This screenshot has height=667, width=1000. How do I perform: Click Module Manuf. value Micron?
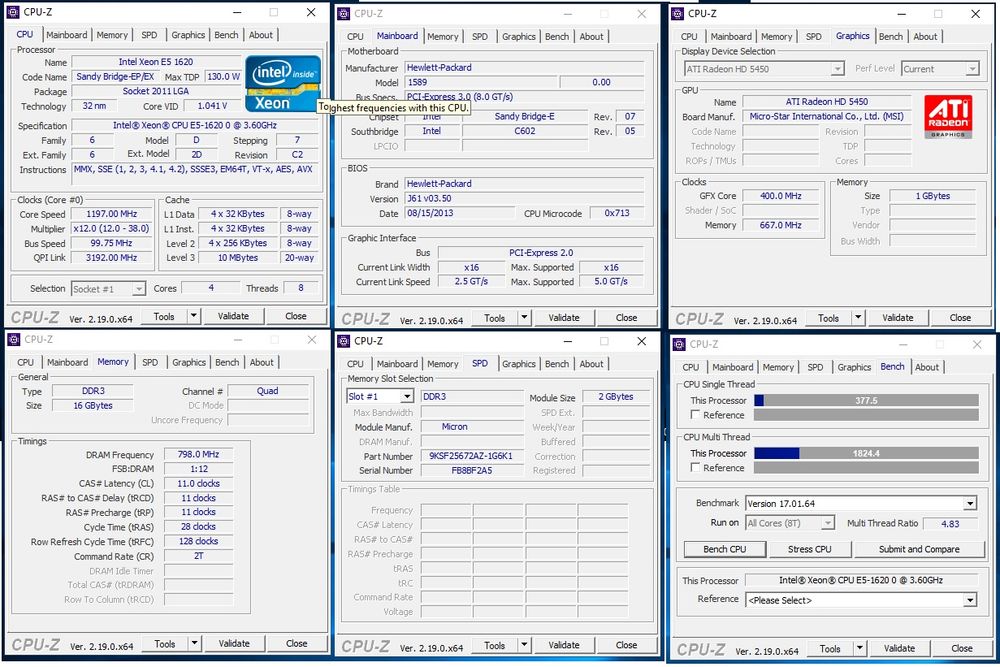(x=471, y=427)
